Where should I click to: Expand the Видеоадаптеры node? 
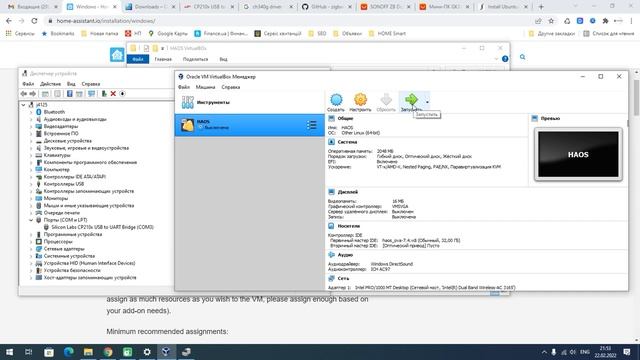pos(31,126)
